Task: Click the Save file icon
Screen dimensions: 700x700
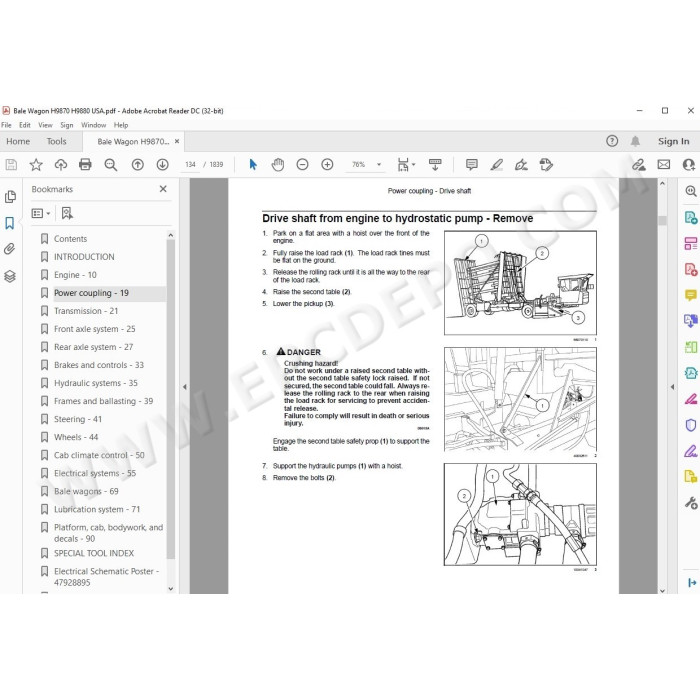Action: tap(11, 165)
